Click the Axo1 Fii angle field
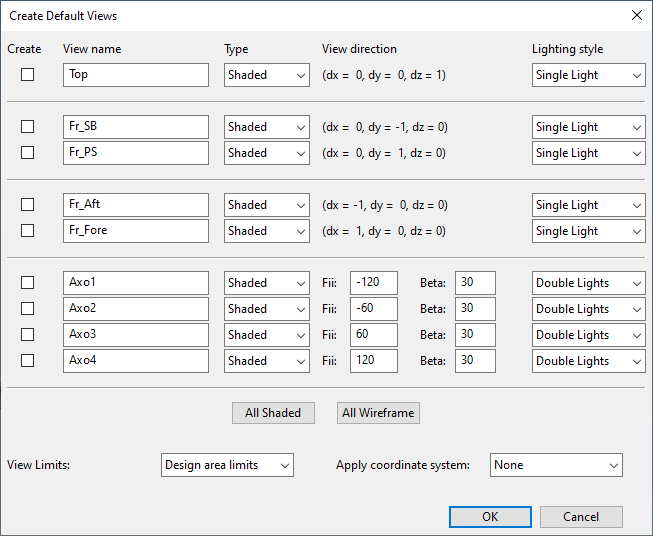This screenshot has width=653, height=536. (373, 283)
